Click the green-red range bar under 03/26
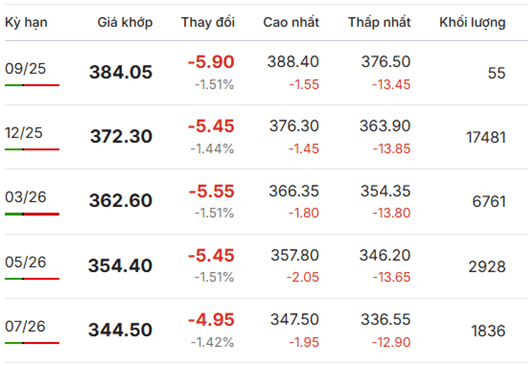The height and width of the screenshot is (366, 528). coord(32,214)
